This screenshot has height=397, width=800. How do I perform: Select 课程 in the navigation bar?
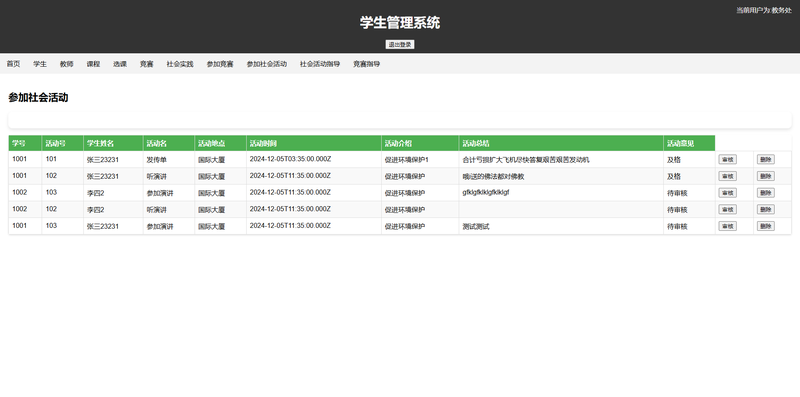[93, 64]
